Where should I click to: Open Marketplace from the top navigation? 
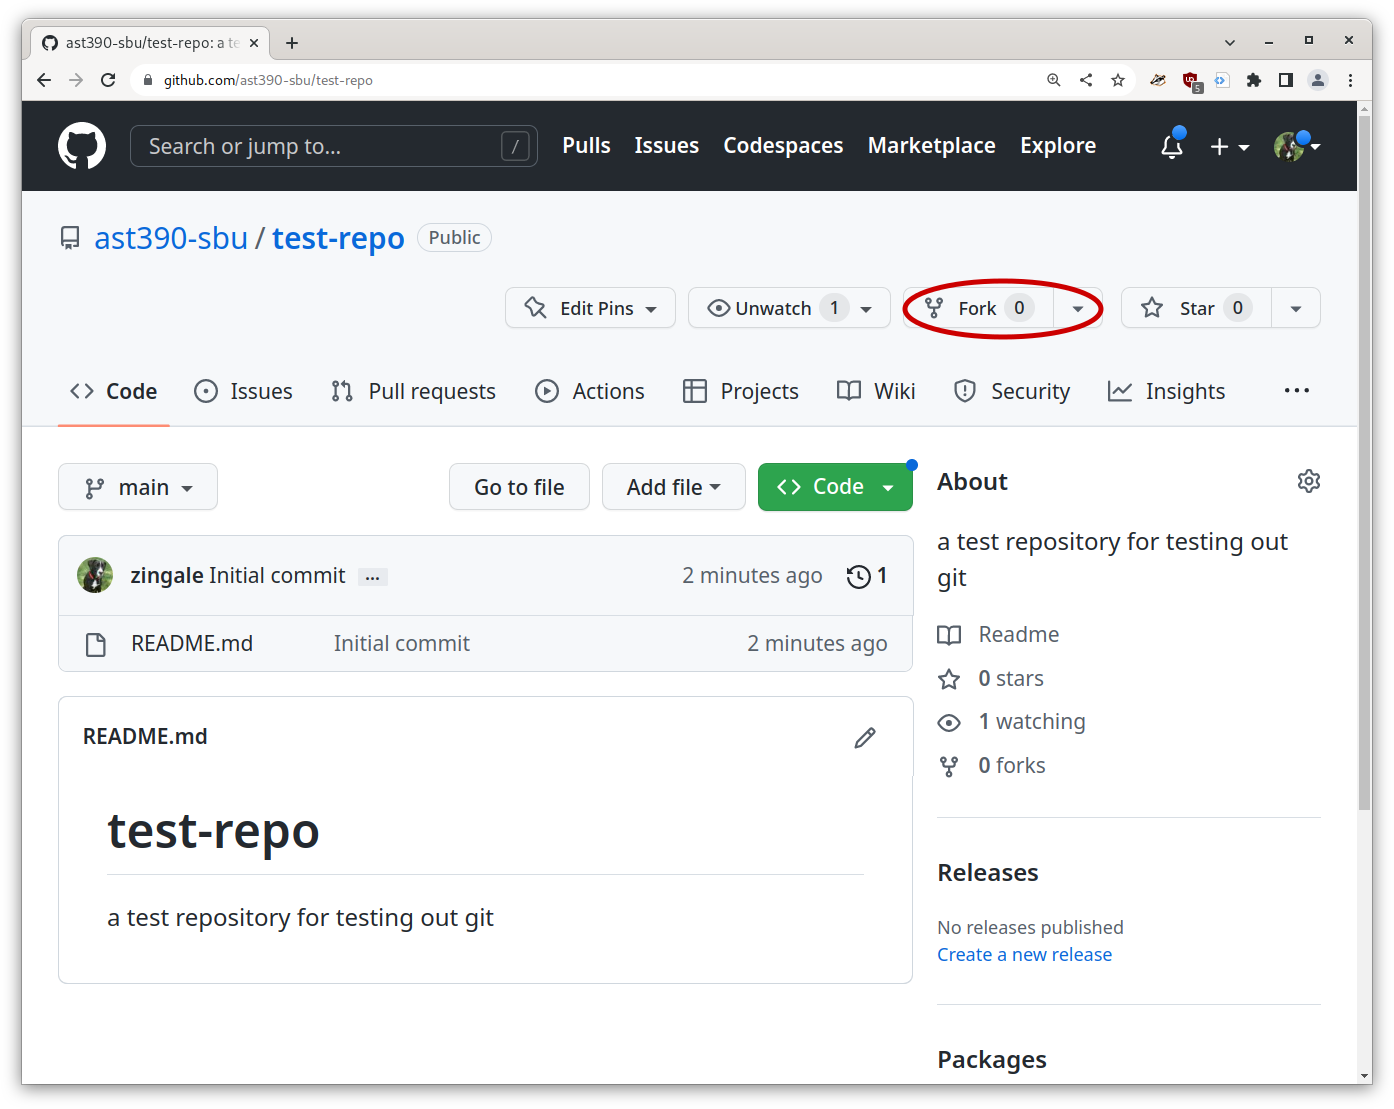(x=931, y=146)
